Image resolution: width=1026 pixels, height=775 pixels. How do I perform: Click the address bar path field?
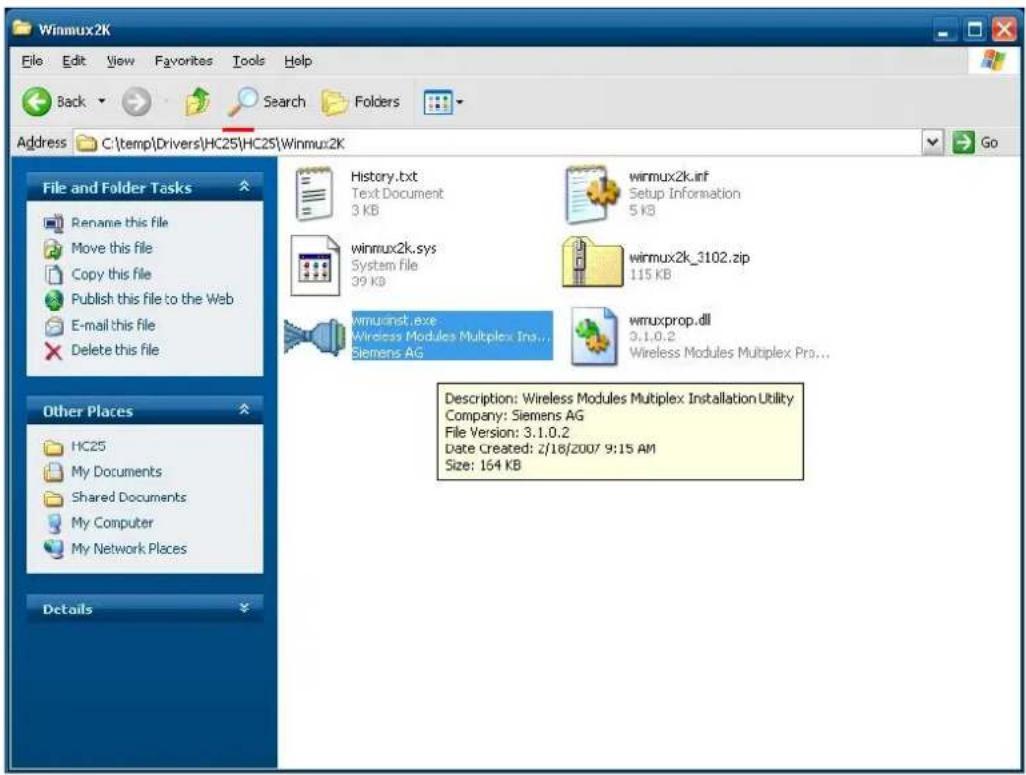[x=497, y=143]
